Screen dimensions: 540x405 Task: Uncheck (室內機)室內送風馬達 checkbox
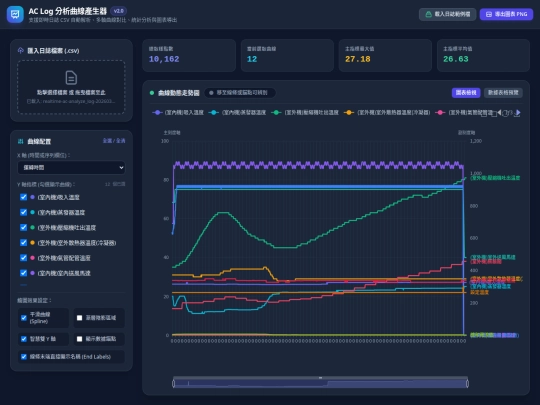click(x=23, y=273)
